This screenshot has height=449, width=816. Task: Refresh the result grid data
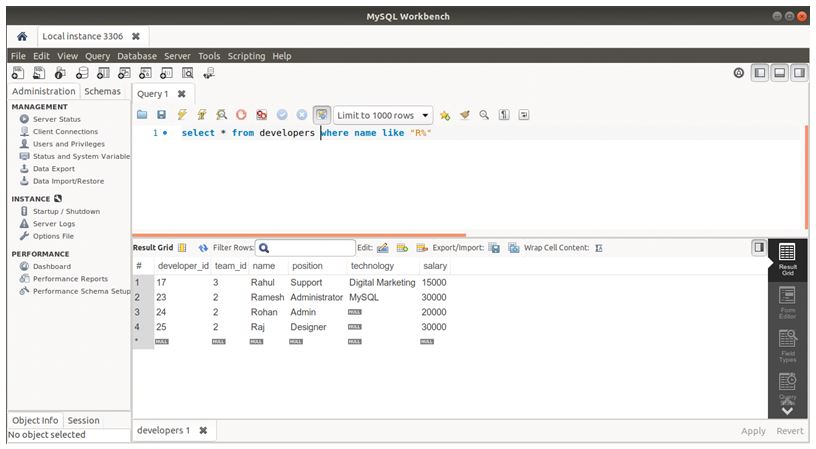click(203, 248)
